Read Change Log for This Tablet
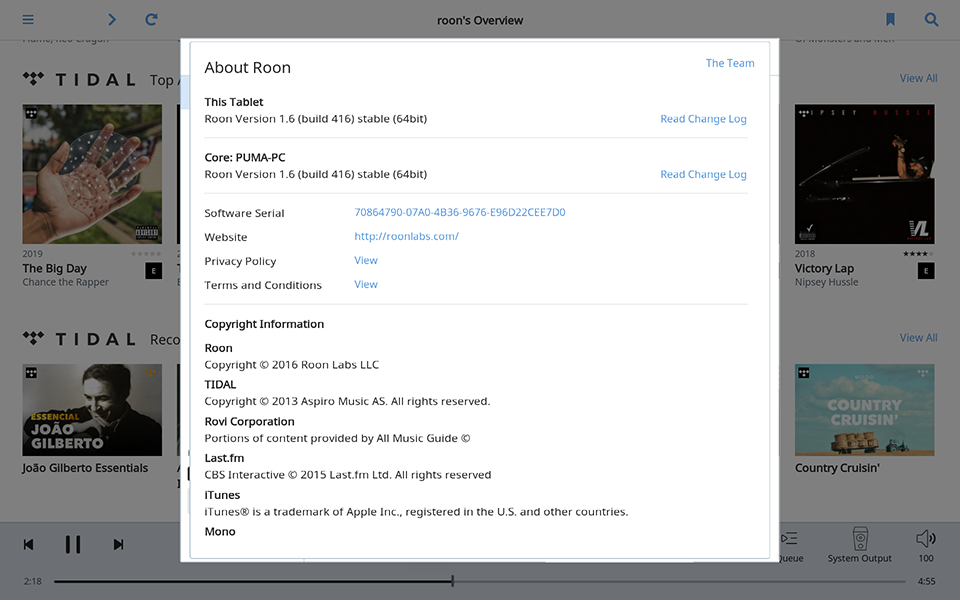 tap(703, 119)
